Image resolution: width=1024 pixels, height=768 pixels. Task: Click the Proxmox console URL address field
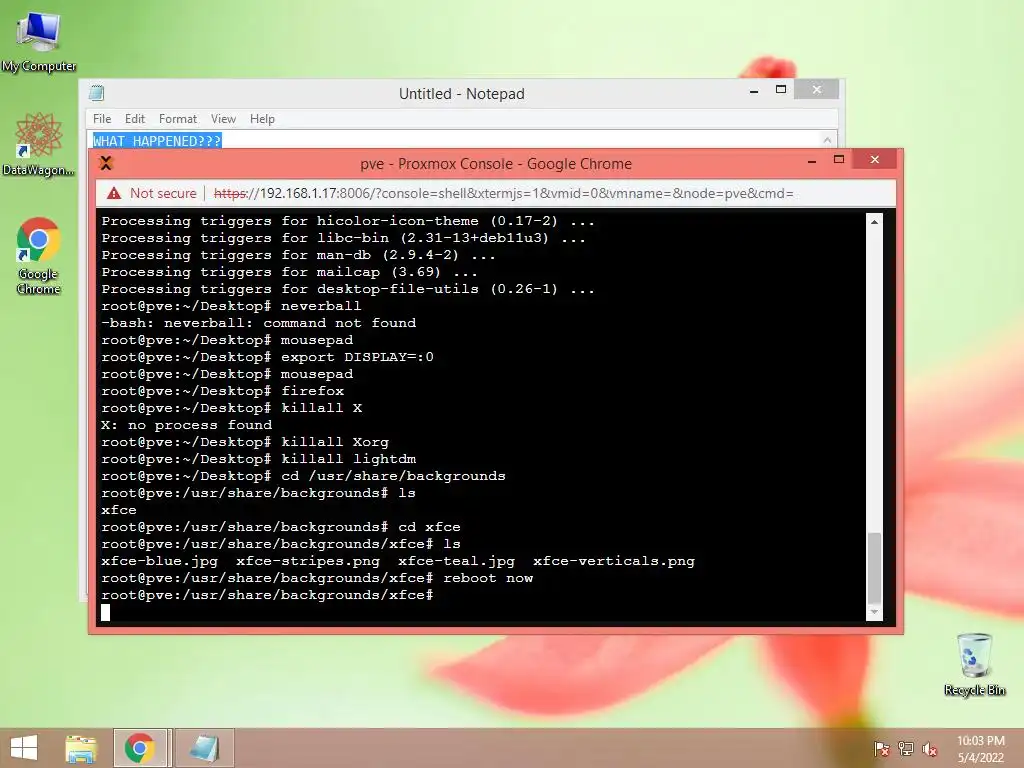[x=504, y=193]
